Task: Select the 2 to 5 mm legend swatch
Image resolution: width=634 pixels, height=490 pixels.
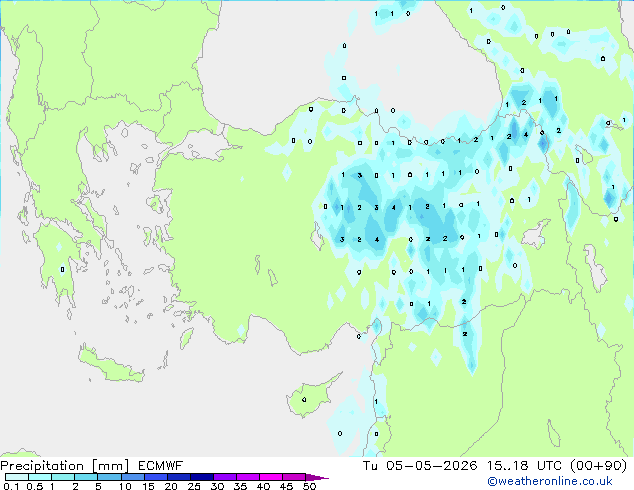Action: coord(86,477)
